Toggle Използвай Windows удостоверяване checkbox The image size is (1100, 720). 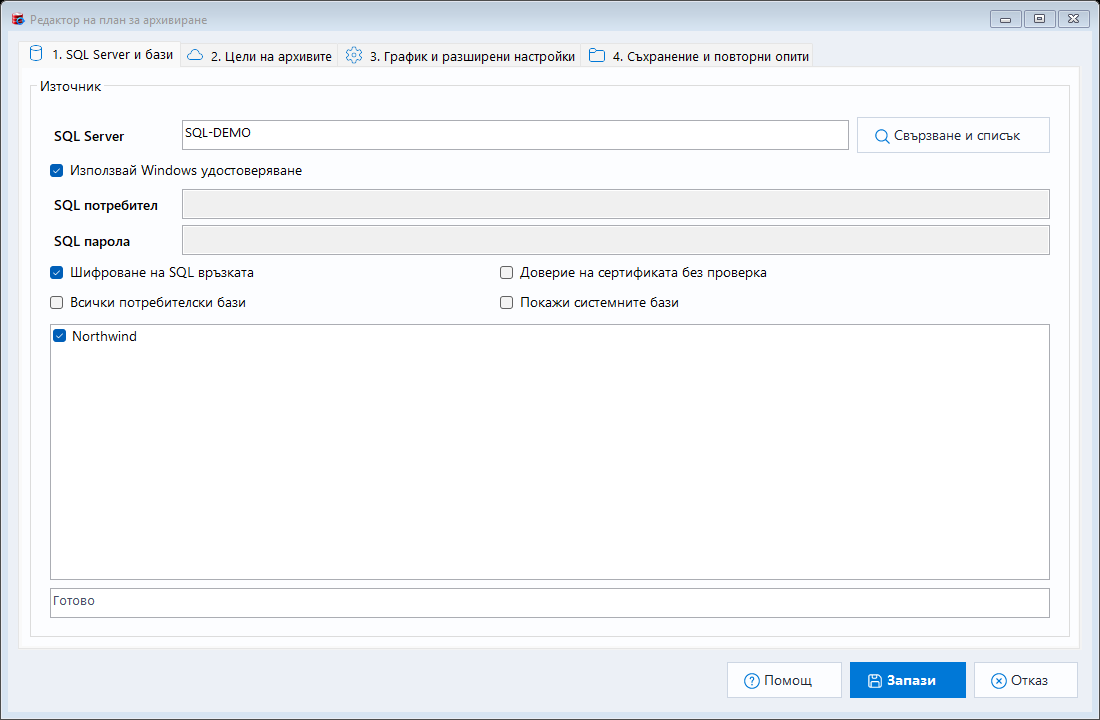57,171
